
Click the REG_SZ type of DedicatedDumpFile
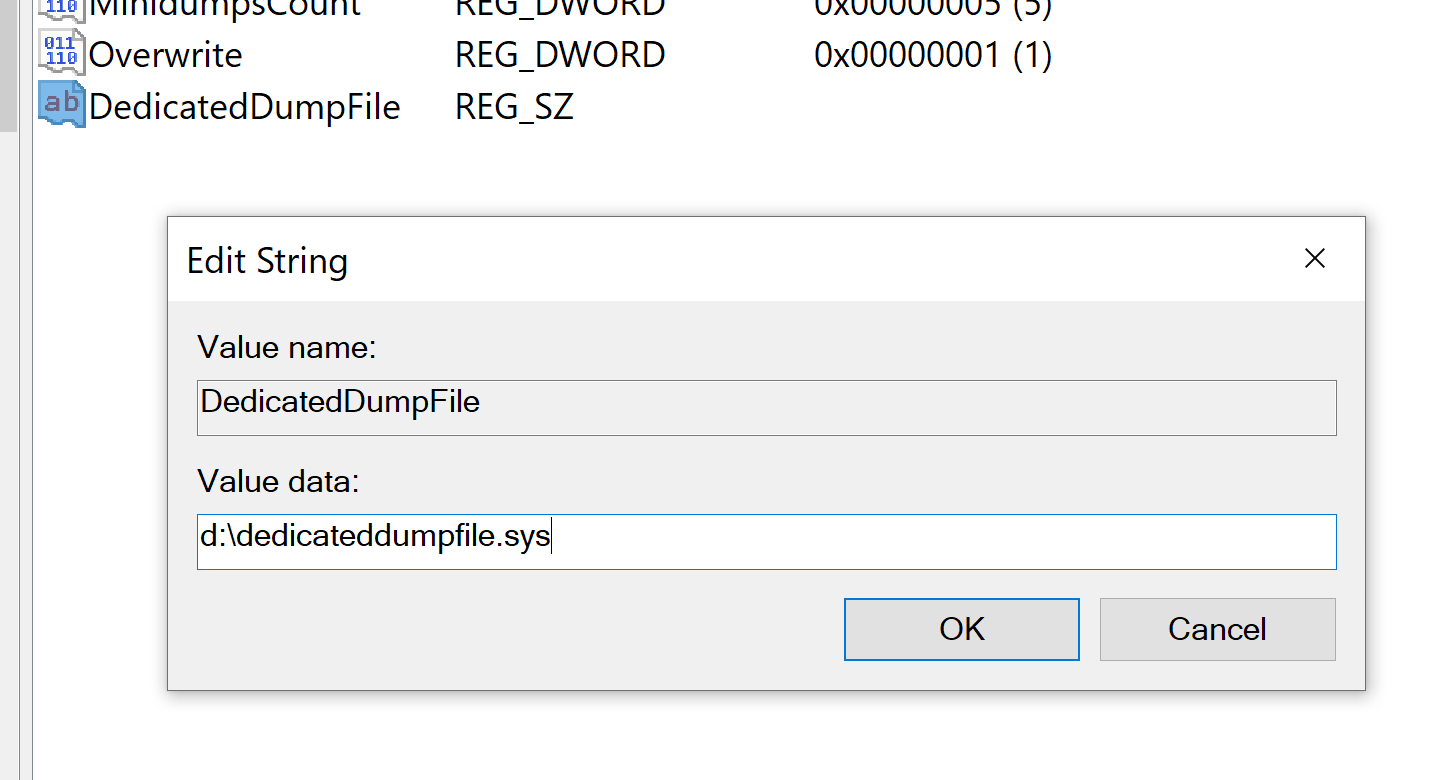pos(514,107)
